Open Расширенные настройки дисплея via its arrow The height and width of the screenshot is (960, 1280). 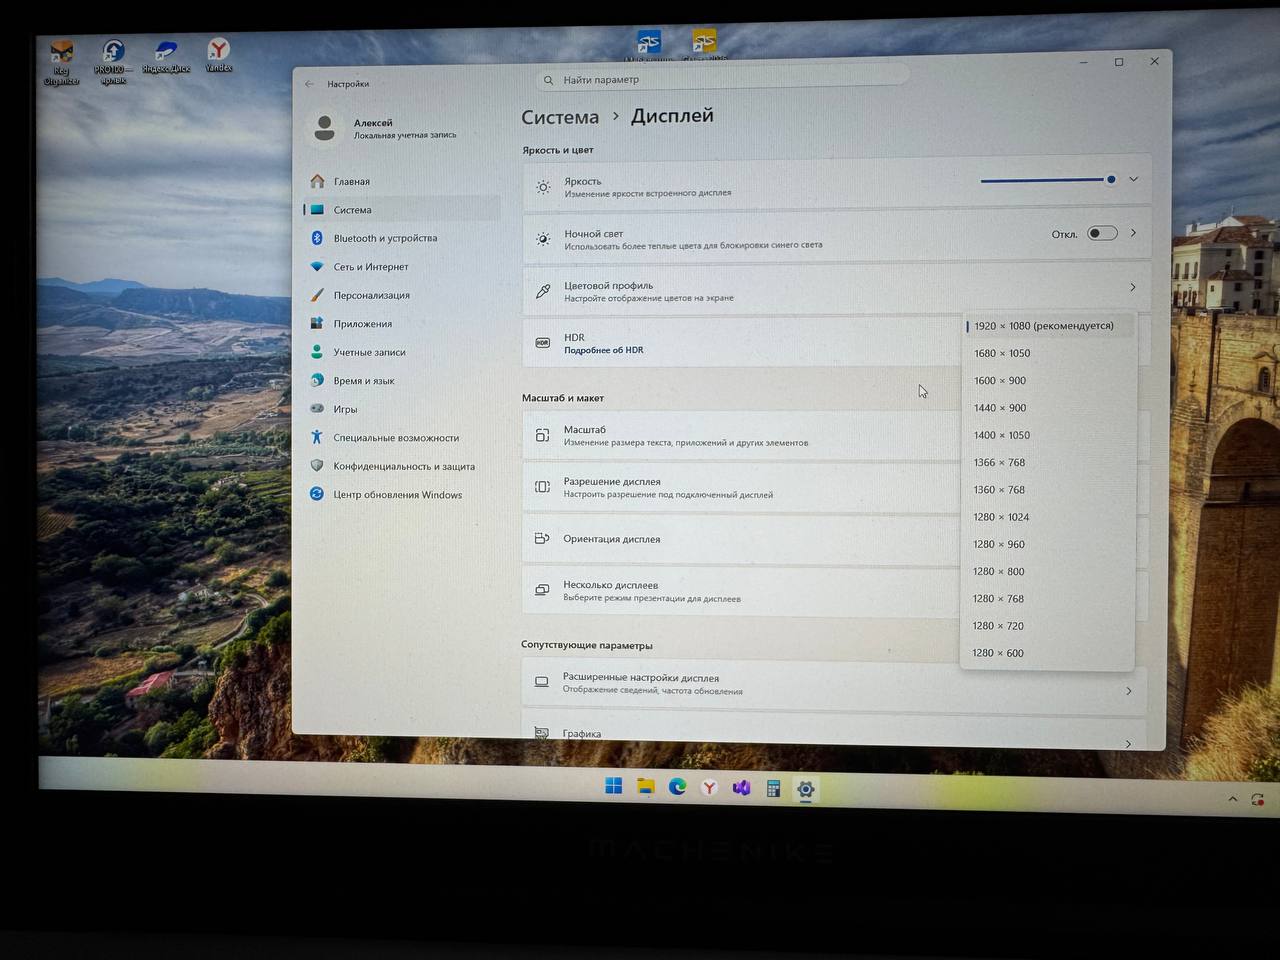point(1129,691)
